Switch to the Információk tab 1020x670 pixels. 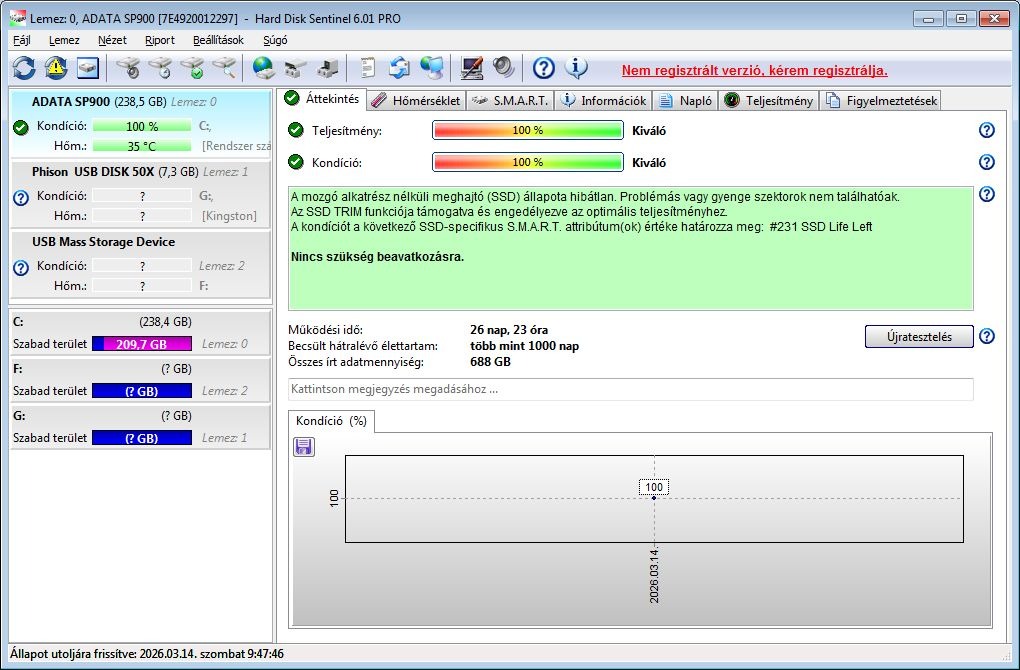pyautogui.click(x=604, y=101)
